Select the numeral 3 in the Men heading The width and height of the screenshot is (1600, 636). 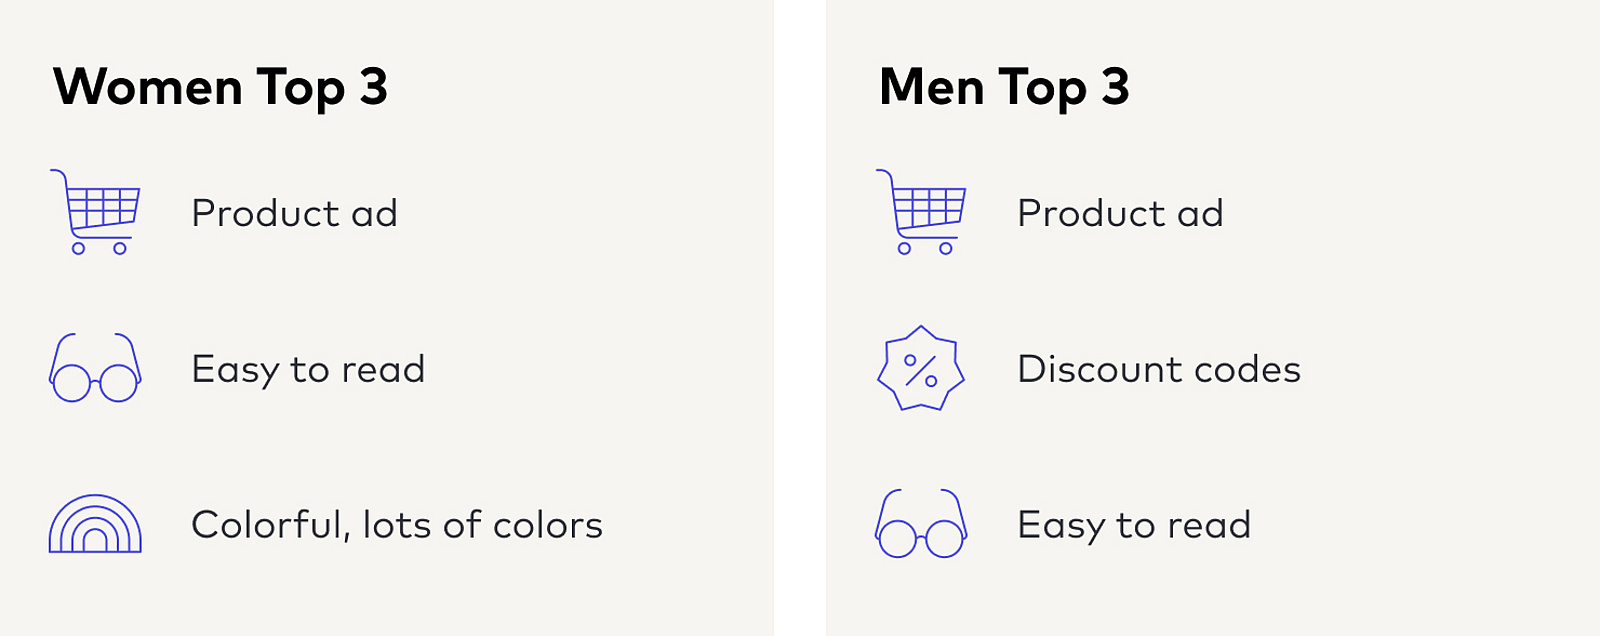click(x=1116, y=87)
